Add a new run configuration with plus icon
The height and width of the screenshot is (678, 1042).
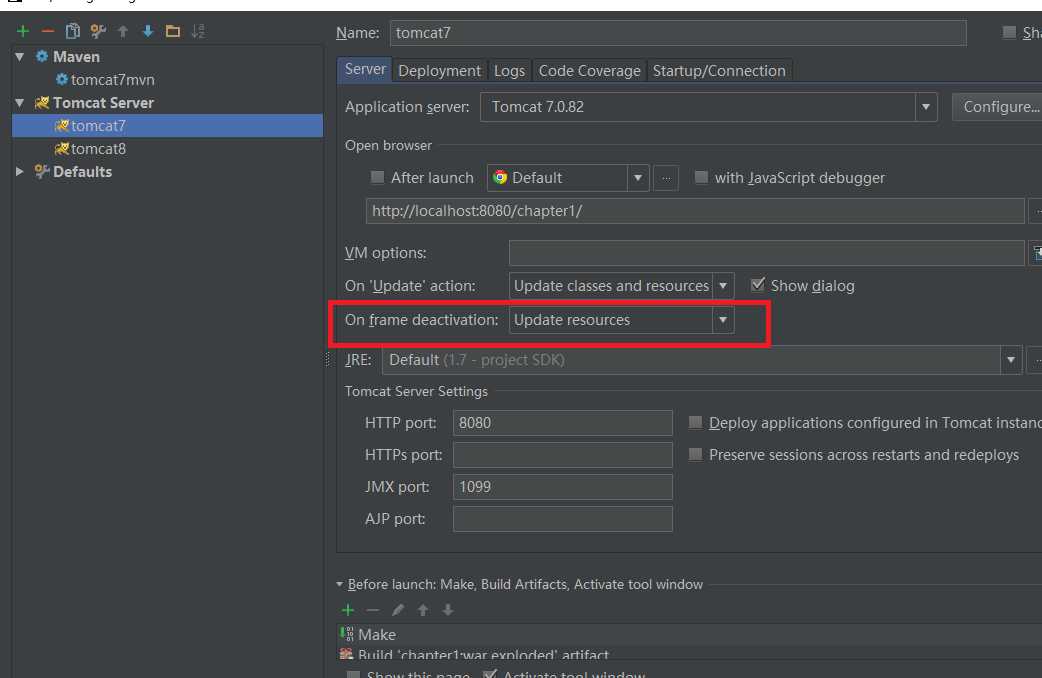pyautogui.click(x=23, y=31)
